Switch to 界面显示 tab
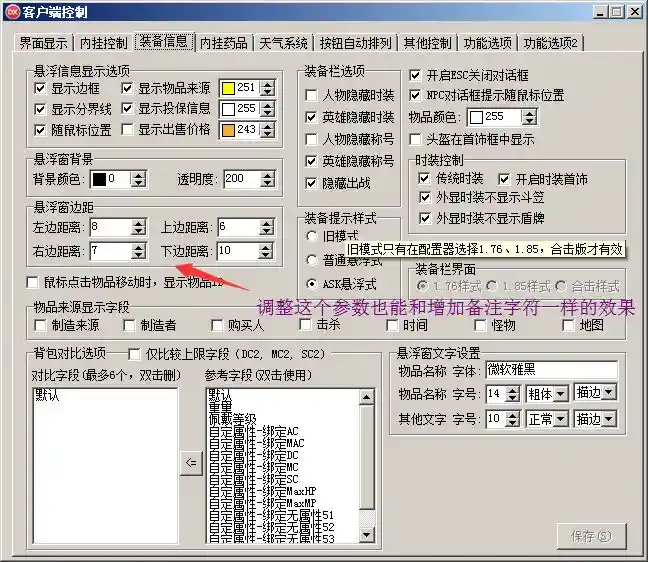This screenshot has width=648, height=562. tap(43, 43)
